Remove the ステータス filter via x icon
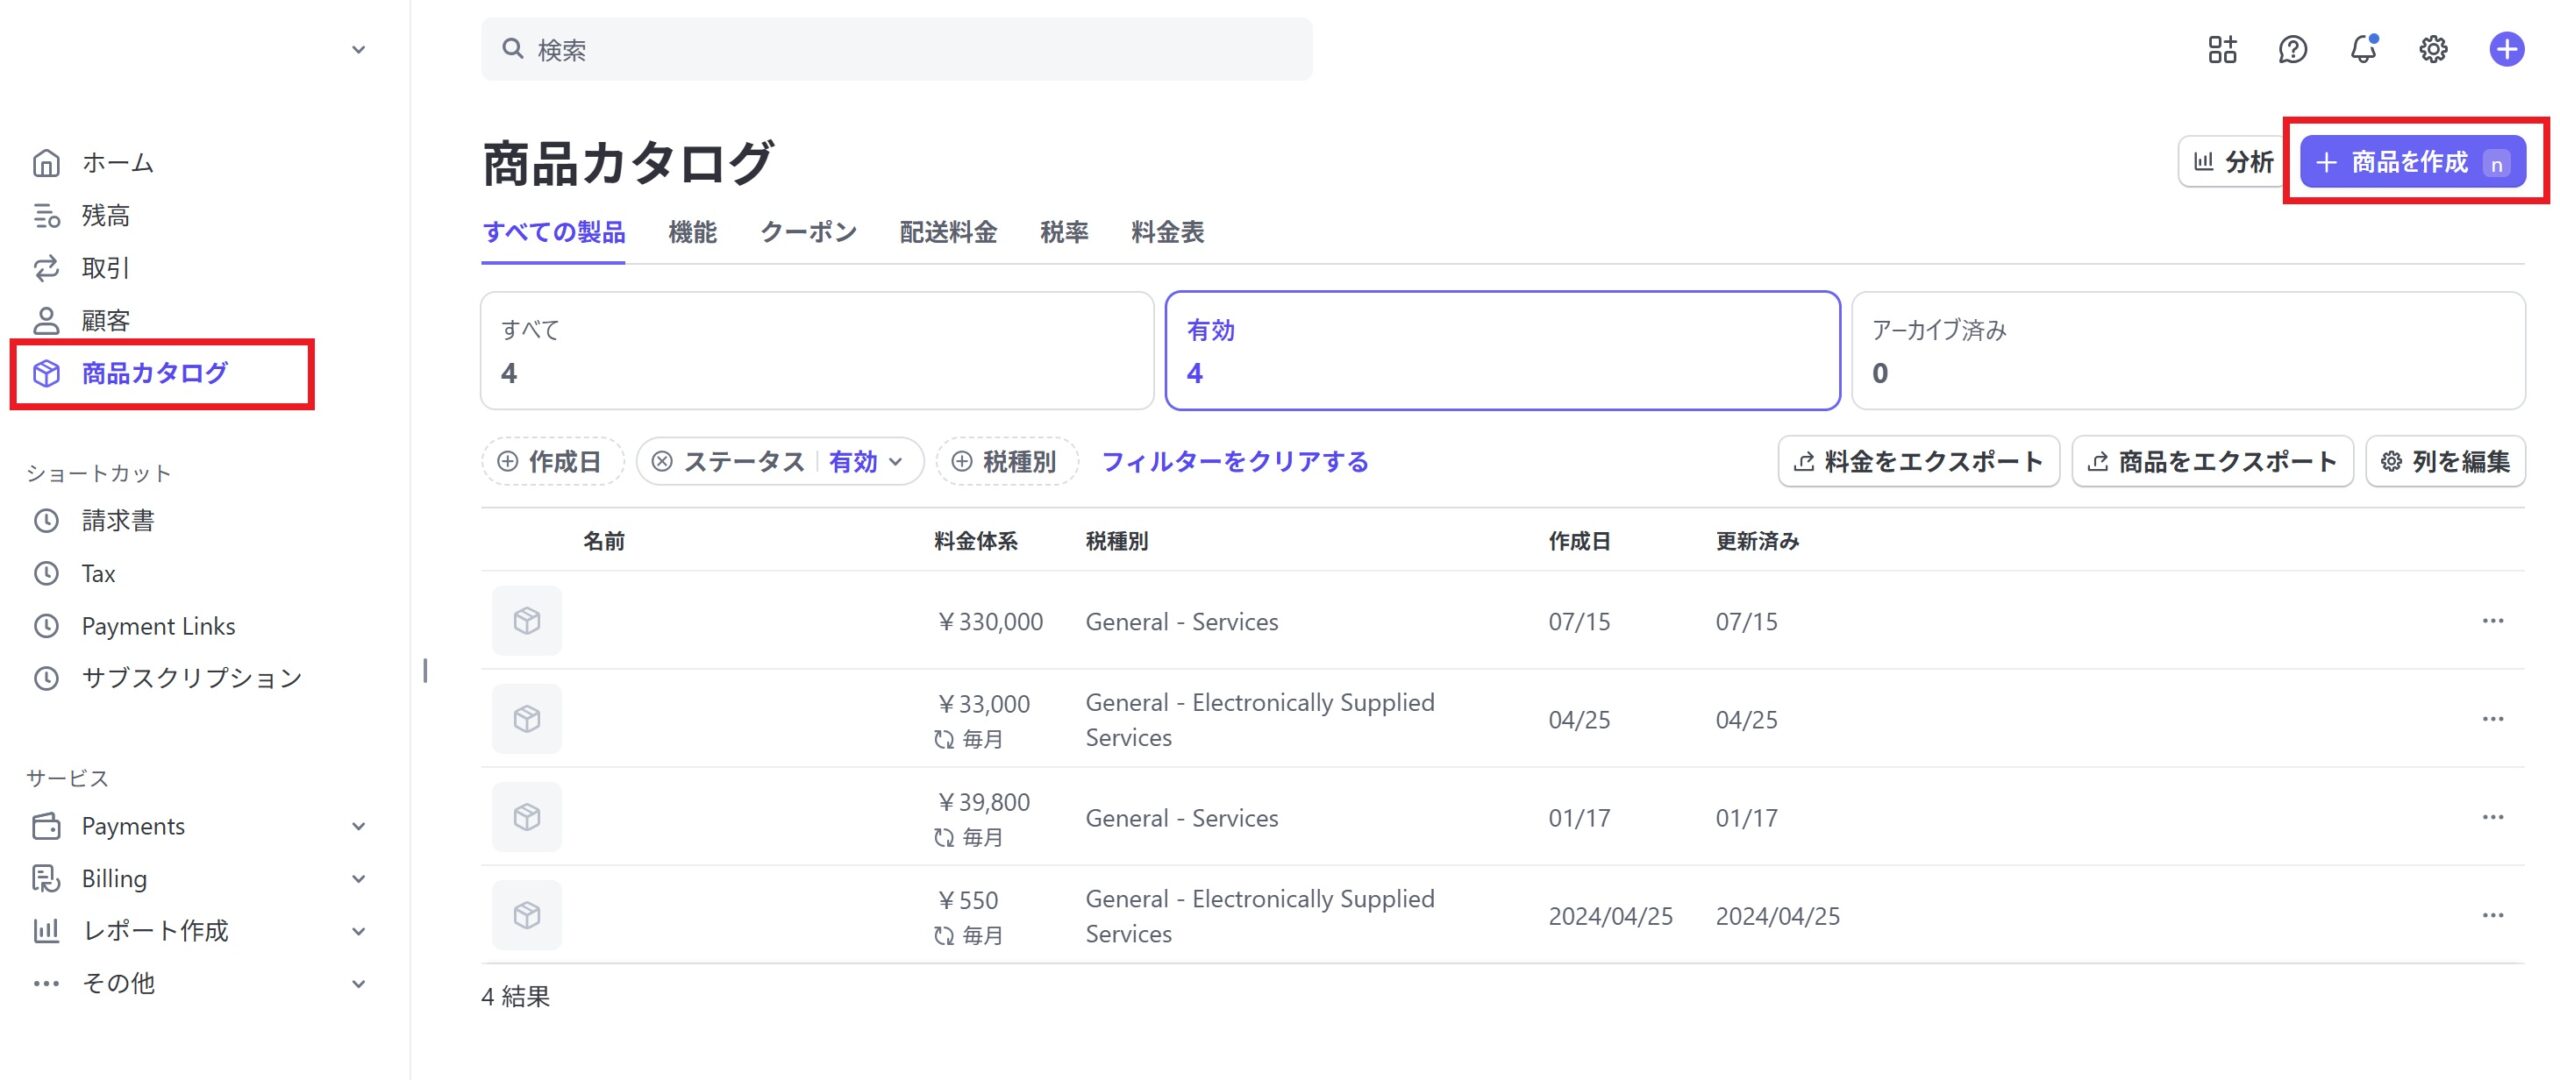 click(661, 462)
